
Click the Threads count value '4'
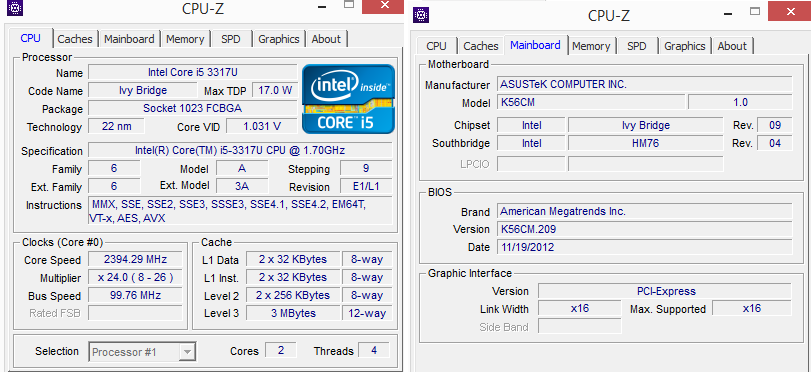coord(374,350)
